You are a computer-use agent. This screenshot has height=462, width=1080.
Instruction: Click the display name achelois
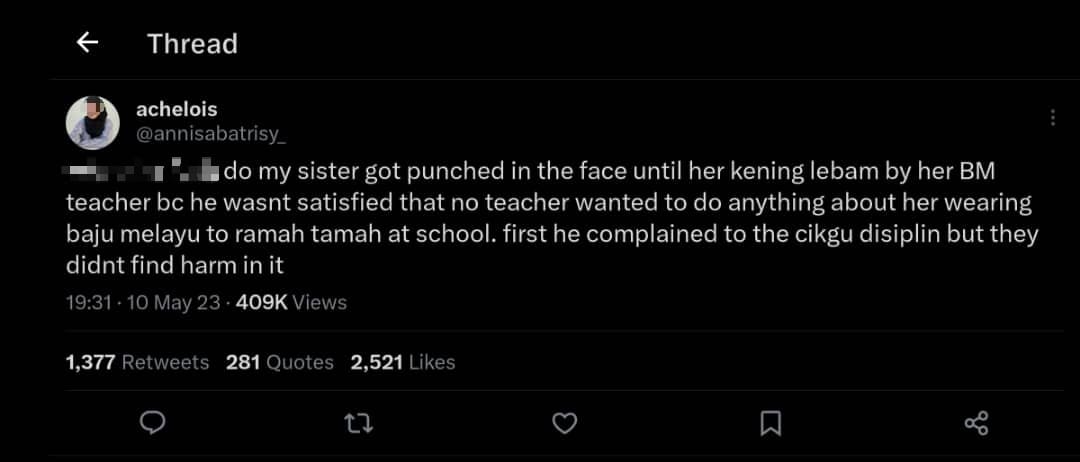[176, 109]
